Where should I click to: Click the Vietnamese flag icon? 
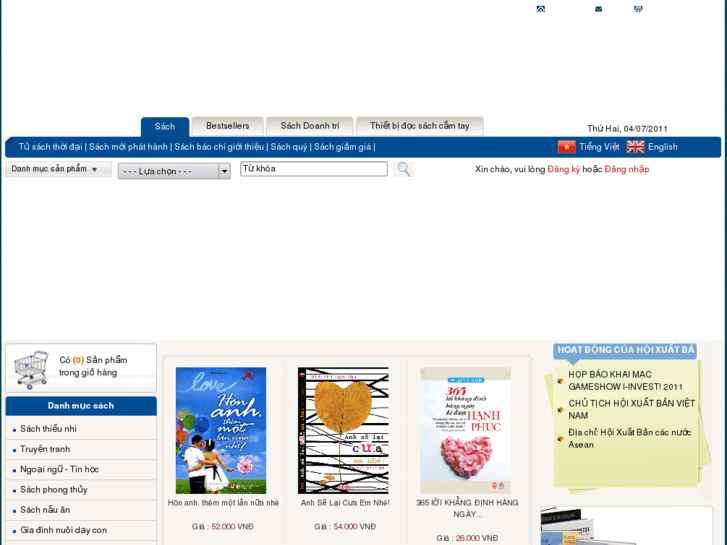(x=567, y=147)
